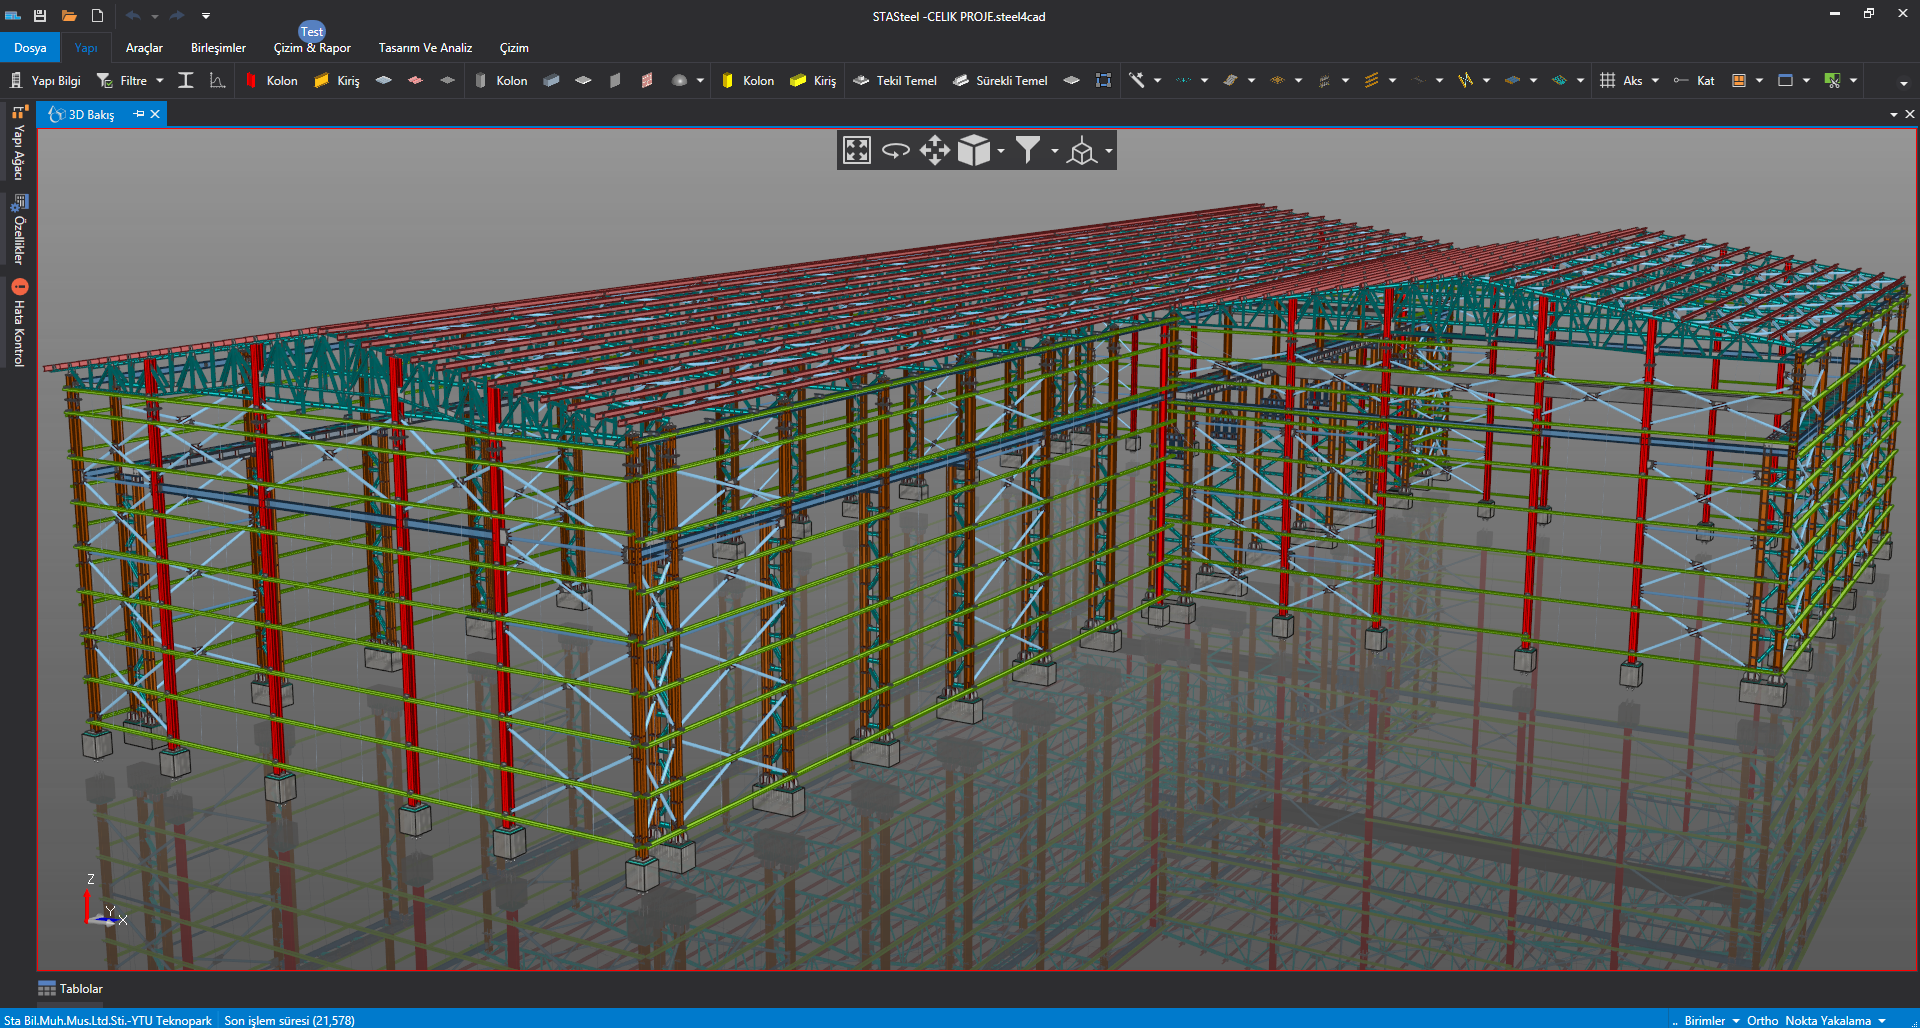Switch to the Birleşimler ribbon tab
The height and width of the screenshot is (1028, 1920).
pos(218,48)
